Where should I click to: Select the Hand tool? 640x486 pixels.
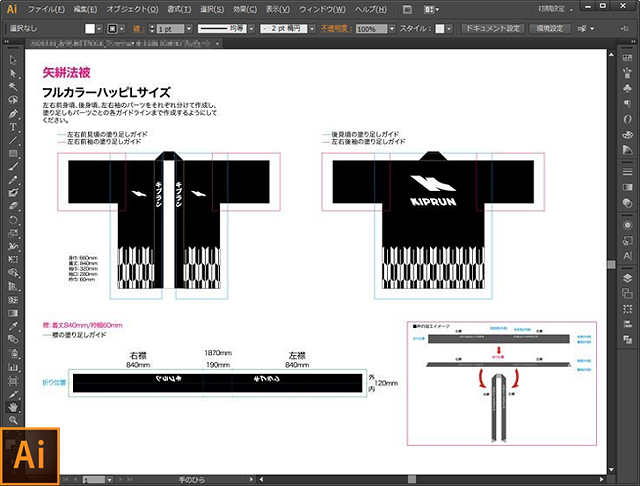click(x=13, y=407)
